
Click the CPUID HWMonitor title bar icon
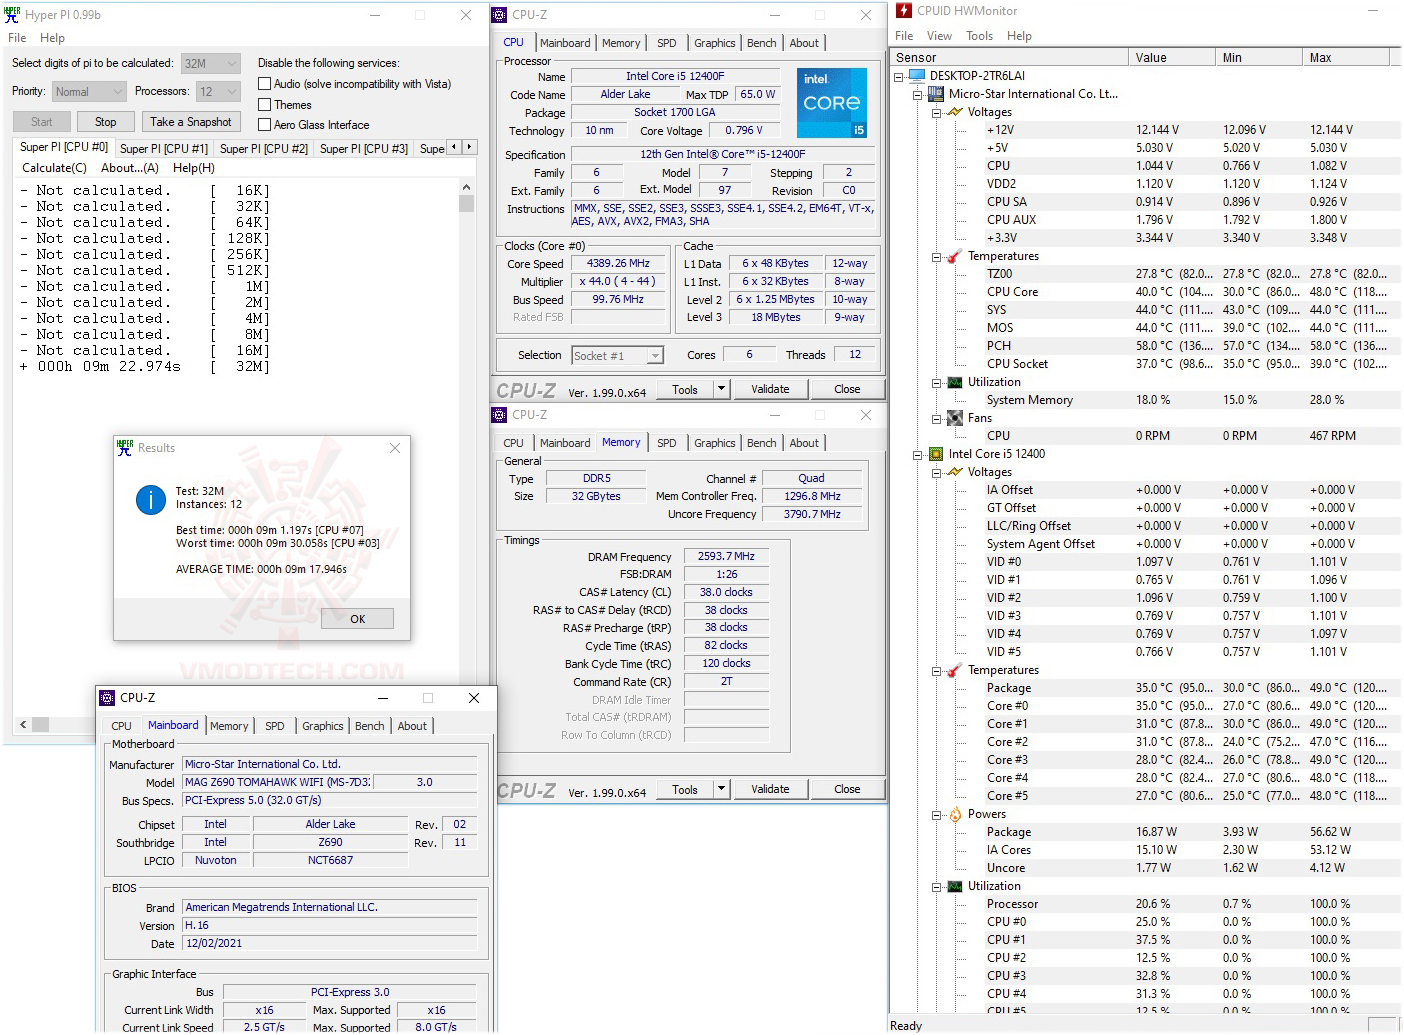click(x=904, y=11)
